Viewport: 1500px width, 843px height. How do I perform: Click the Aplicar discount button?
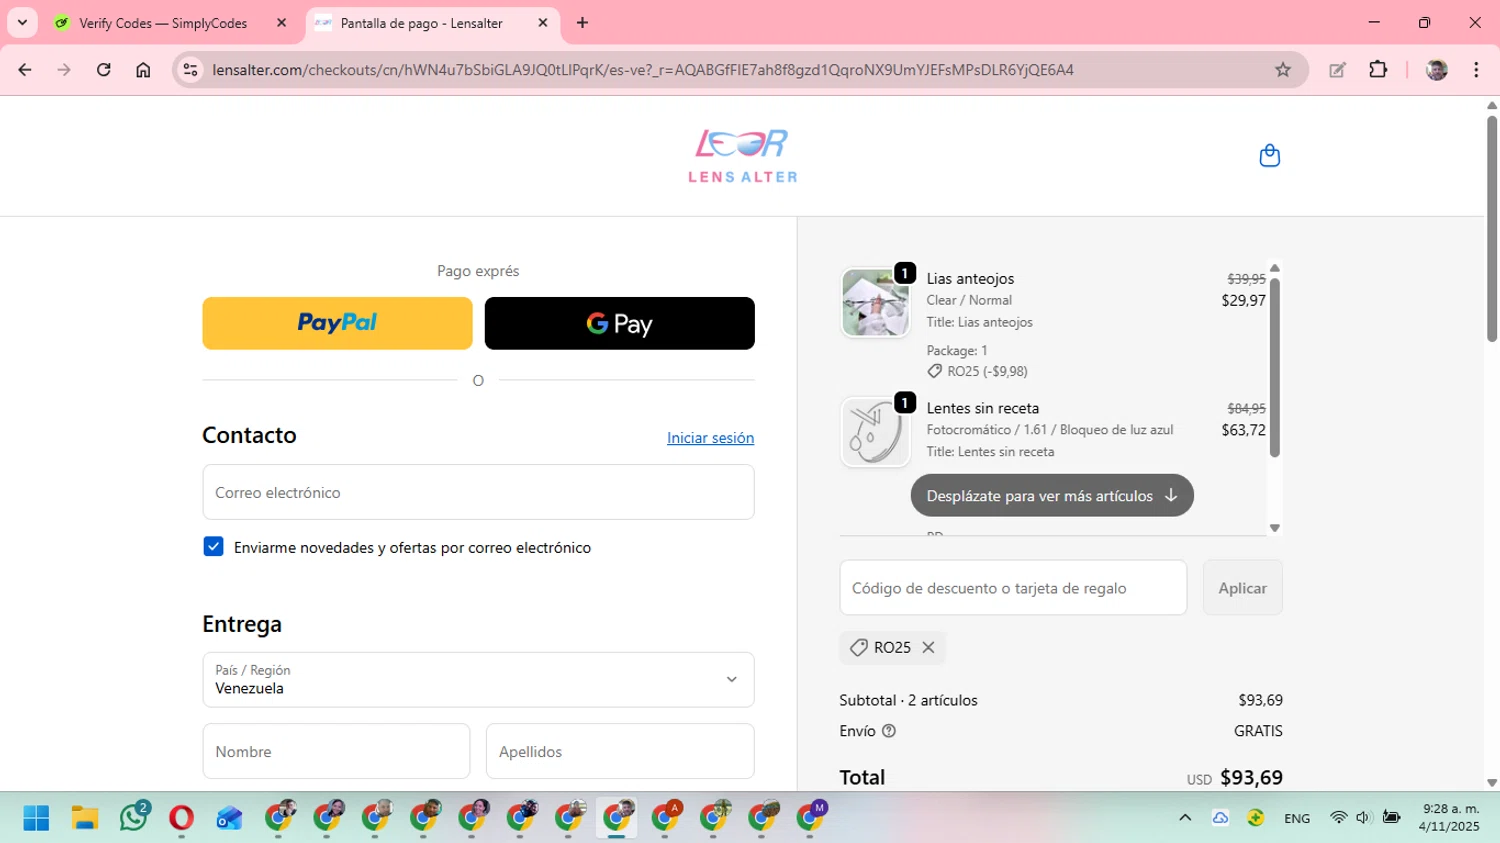[1242, 588]
